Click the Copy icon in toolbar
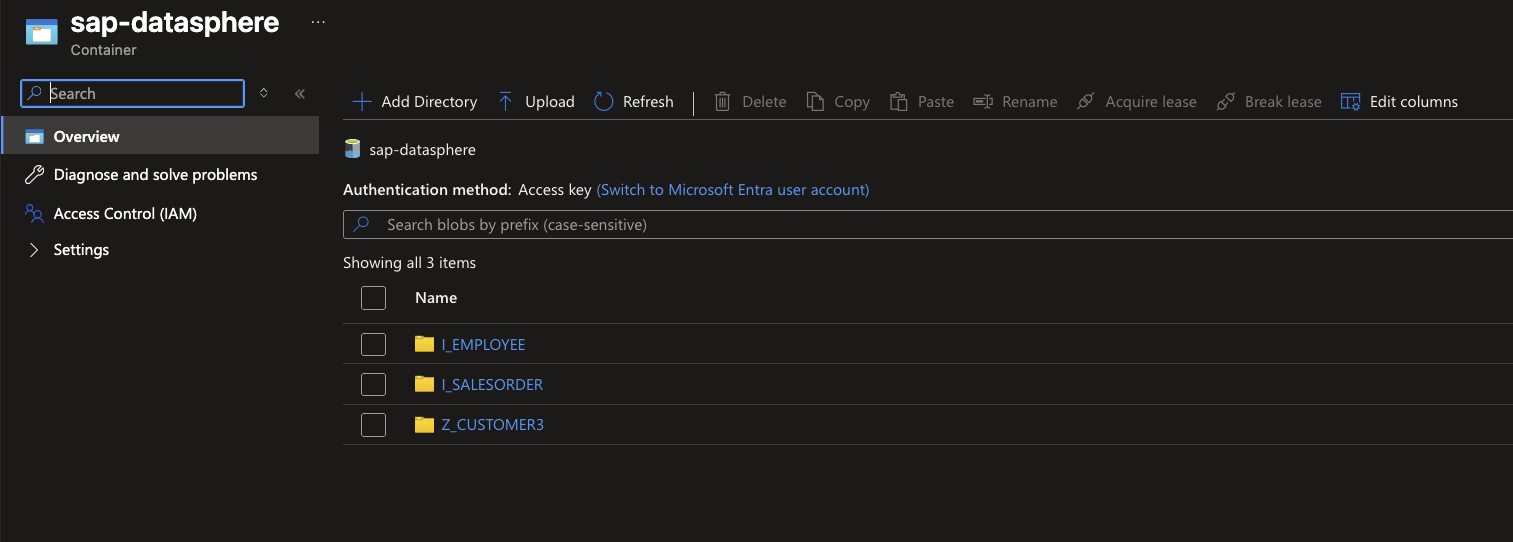The image size is (1513, 542). 816,102
